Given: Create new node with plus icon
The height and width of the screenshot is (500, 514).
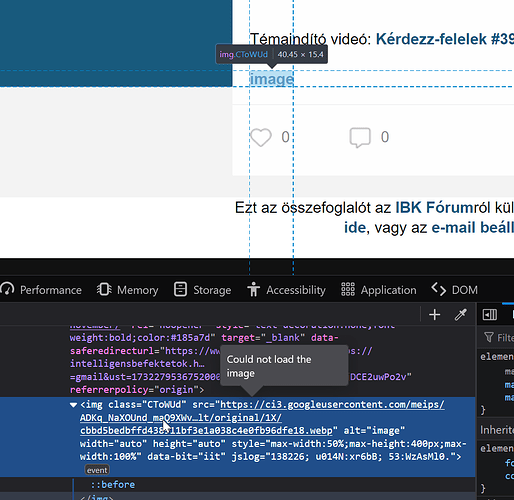Looking at the screenshot, I should pyautogui.click(x=434, y=314).
